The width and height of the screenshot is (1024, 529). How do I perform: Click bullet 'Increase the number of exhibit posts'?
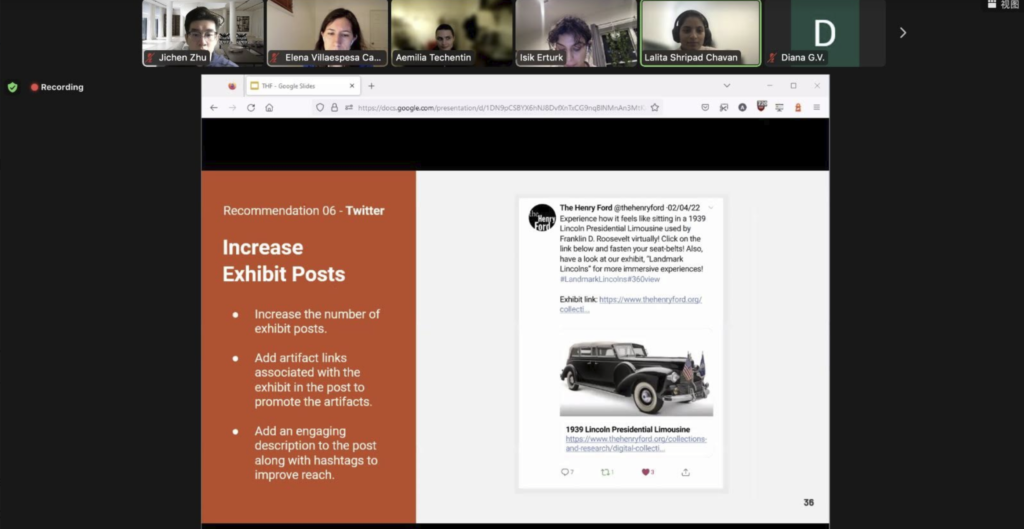point(317,321)
